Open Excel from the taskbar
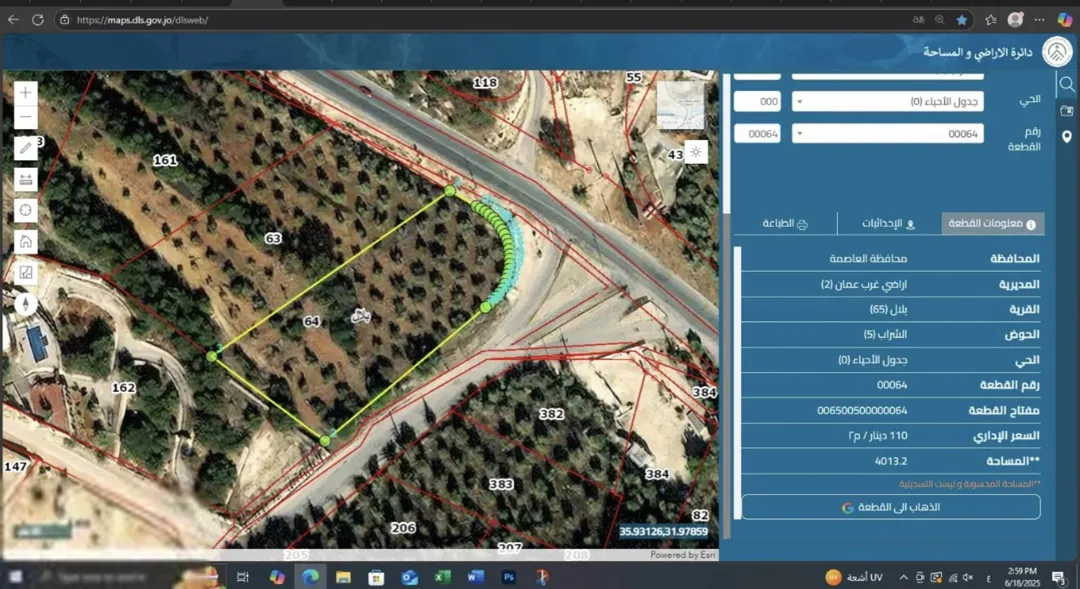 (x=442, y=577)
